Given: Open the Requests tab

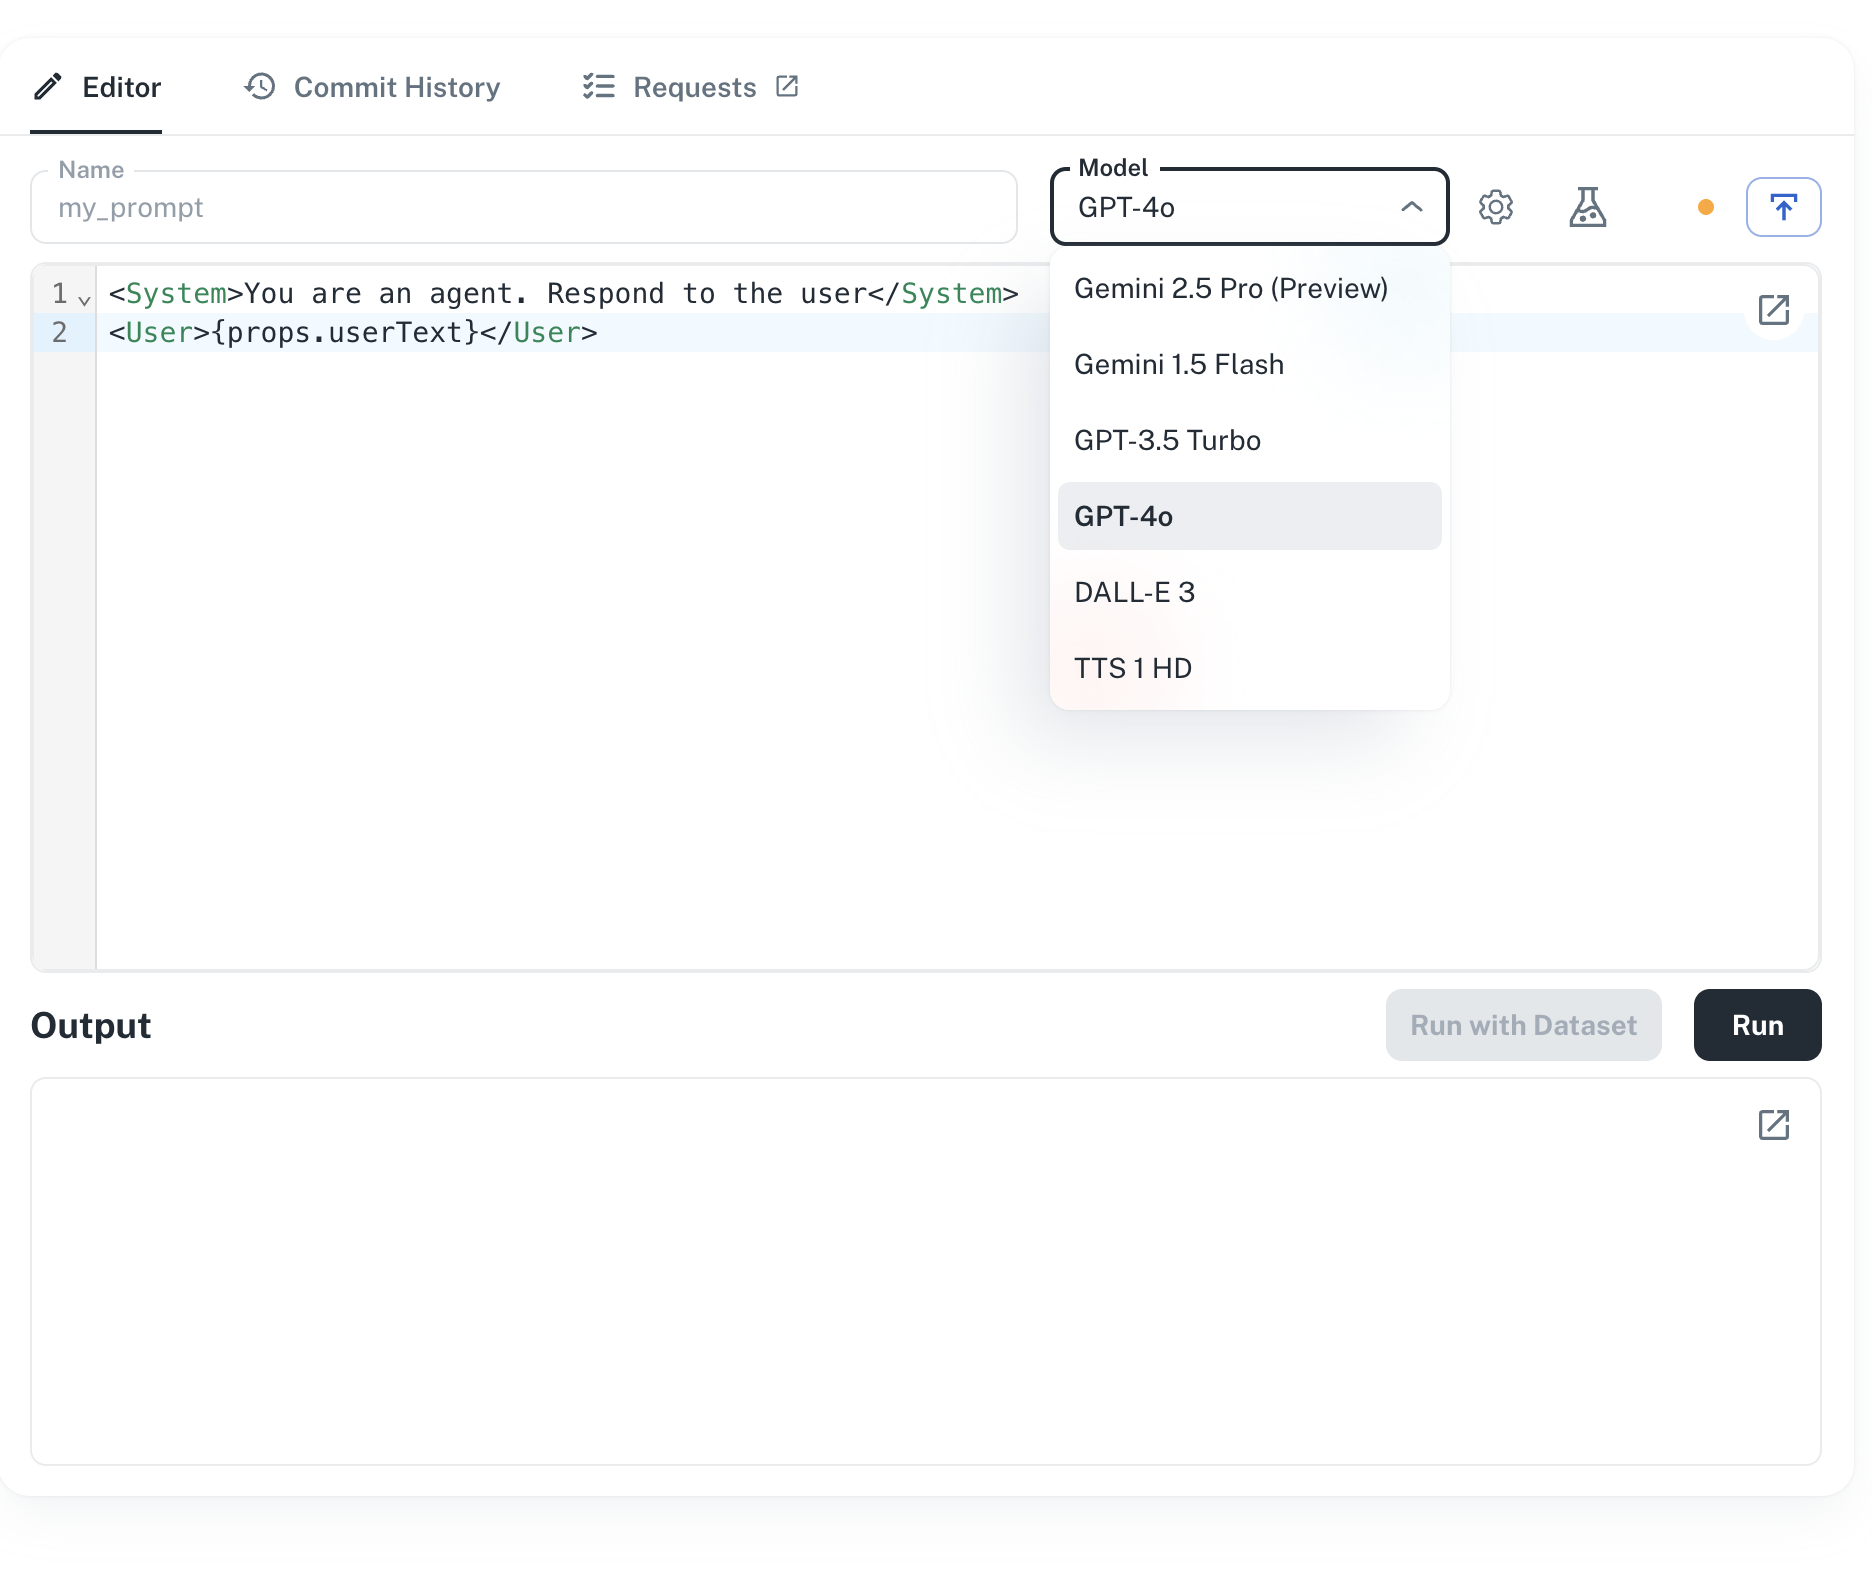Looking at the screenshot, I should click(x=690, y=87).
